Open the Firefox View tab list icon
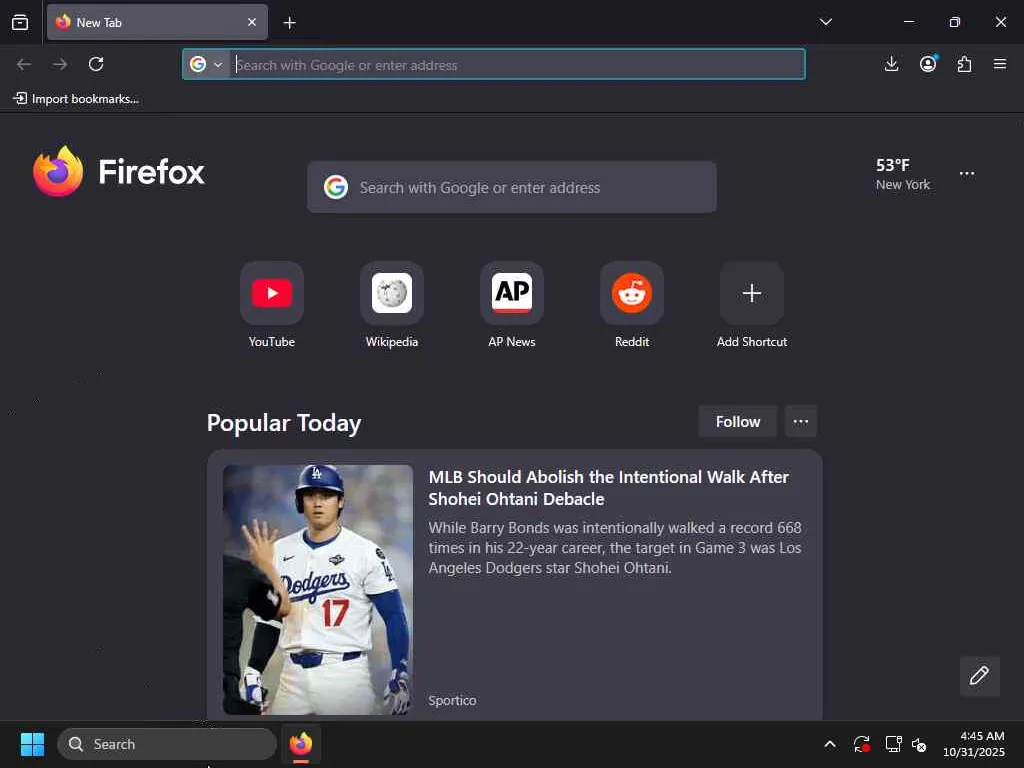1024x768 pixels. 20,22
